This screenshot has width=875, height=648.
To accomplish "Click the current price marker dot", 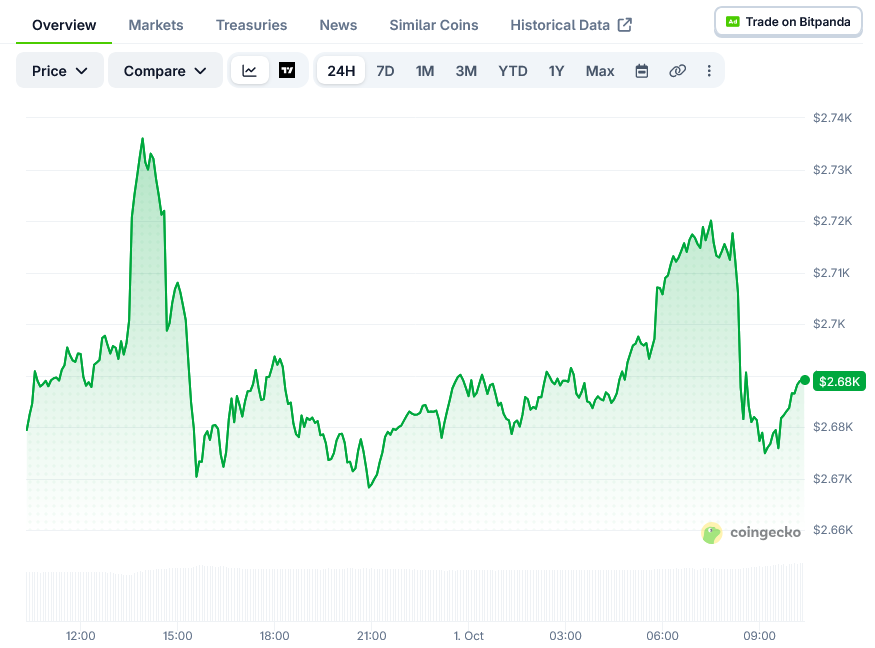I will [x=804, y=380].
